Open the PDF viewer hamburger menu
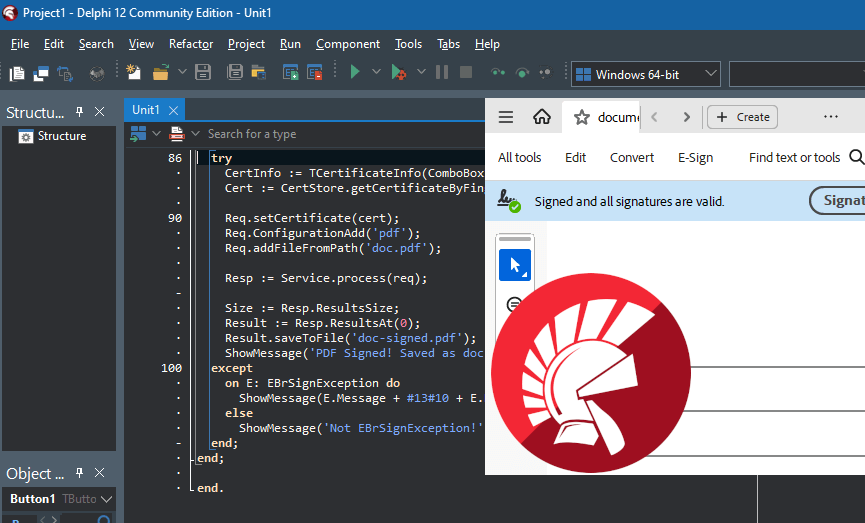 (506, 117)
